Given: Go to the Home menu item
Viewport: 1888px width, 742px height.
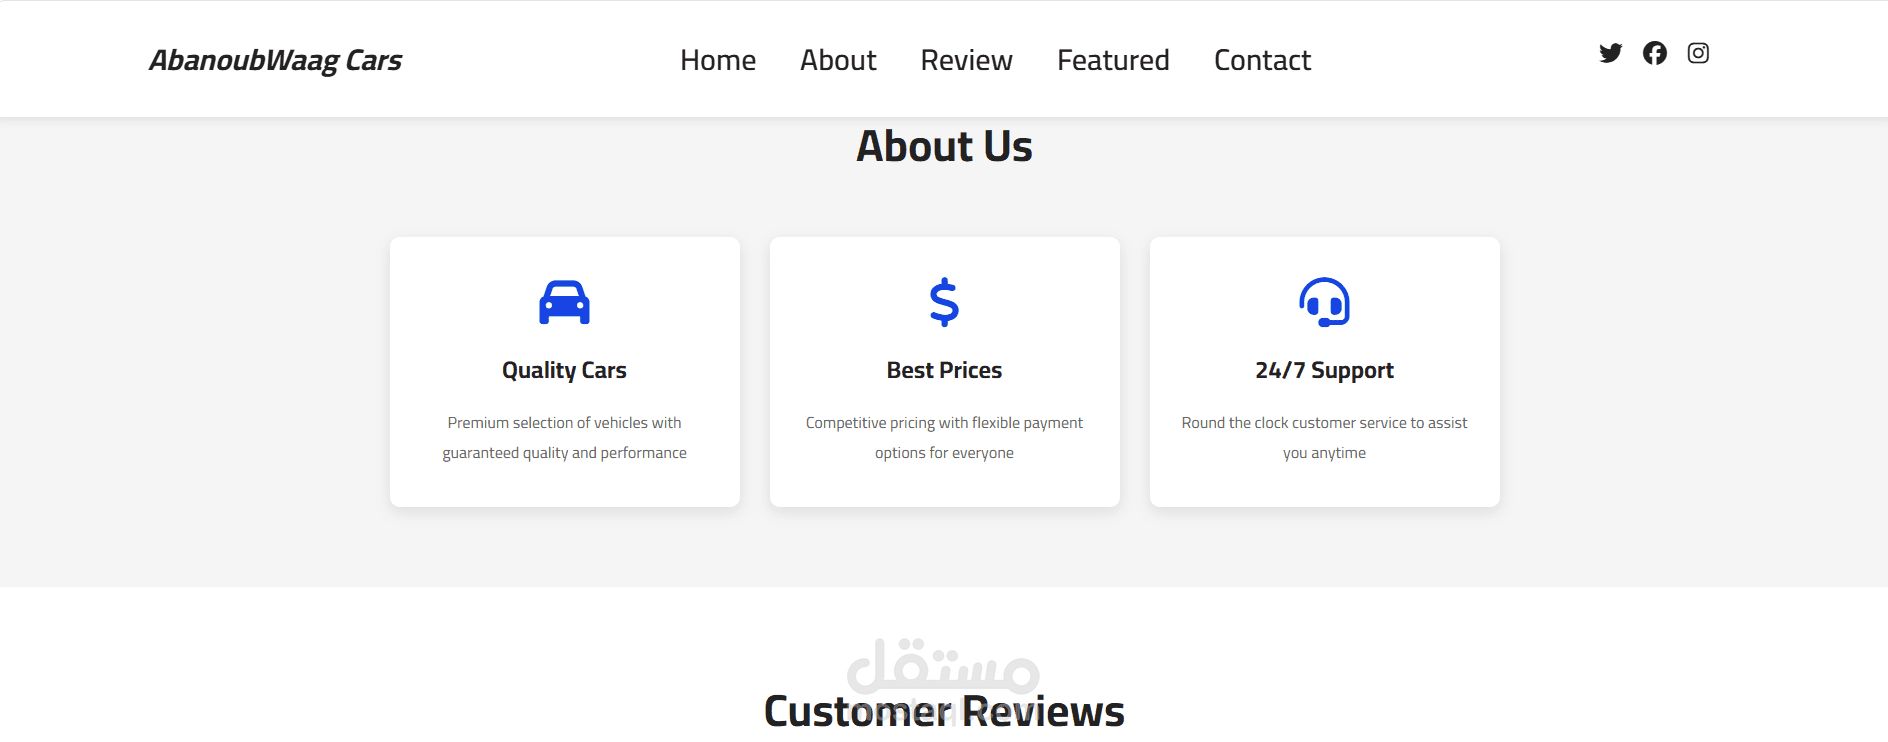Looking at the screenshot, I should coord(717,60).
